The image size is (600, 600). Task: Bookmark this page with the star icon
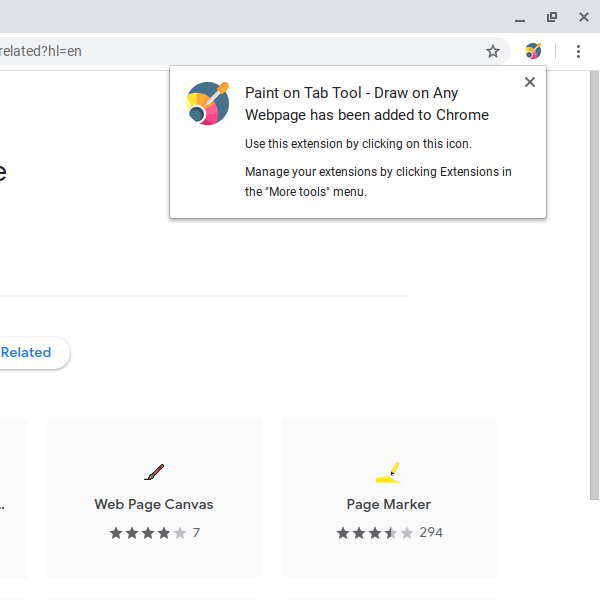point(493,51)
